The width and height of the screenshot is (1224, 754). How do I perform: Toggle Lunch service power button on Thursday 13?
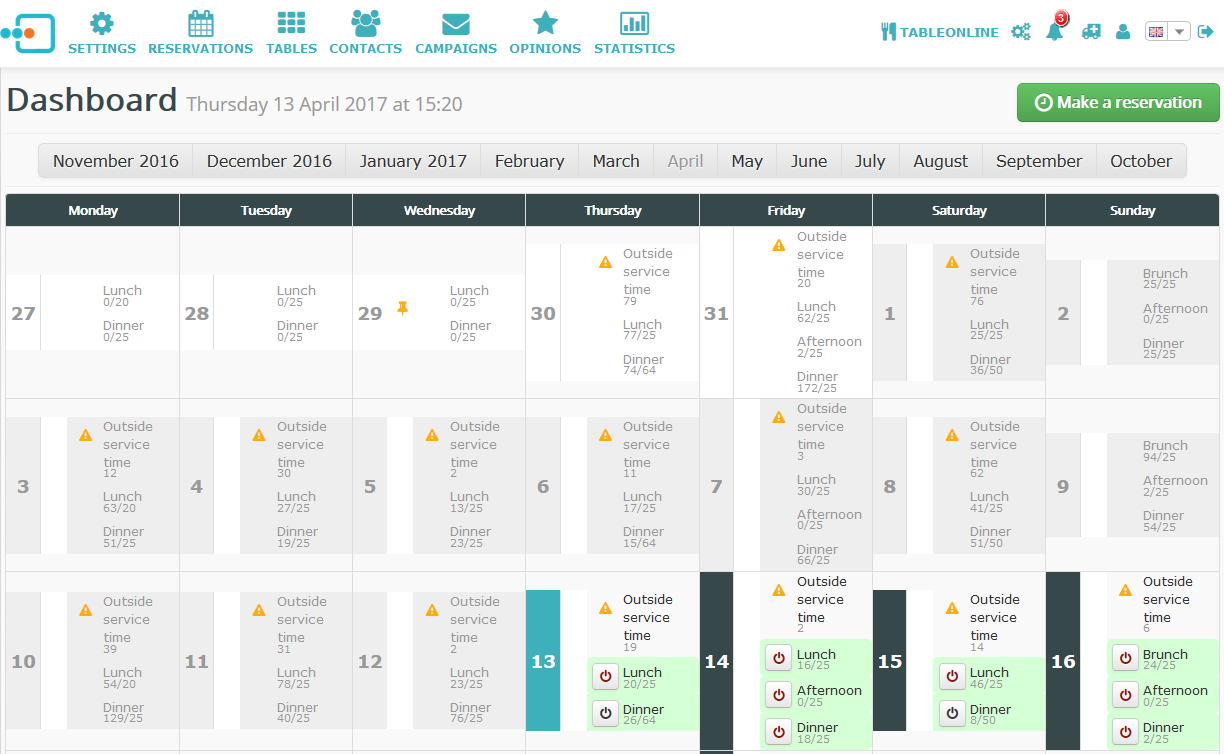coord(605,677)
